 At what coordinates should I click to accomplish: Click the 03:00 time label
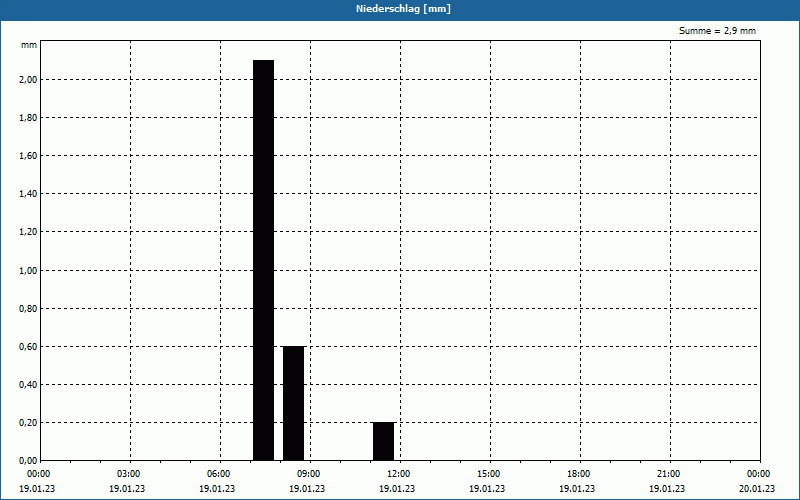[129, 474]
